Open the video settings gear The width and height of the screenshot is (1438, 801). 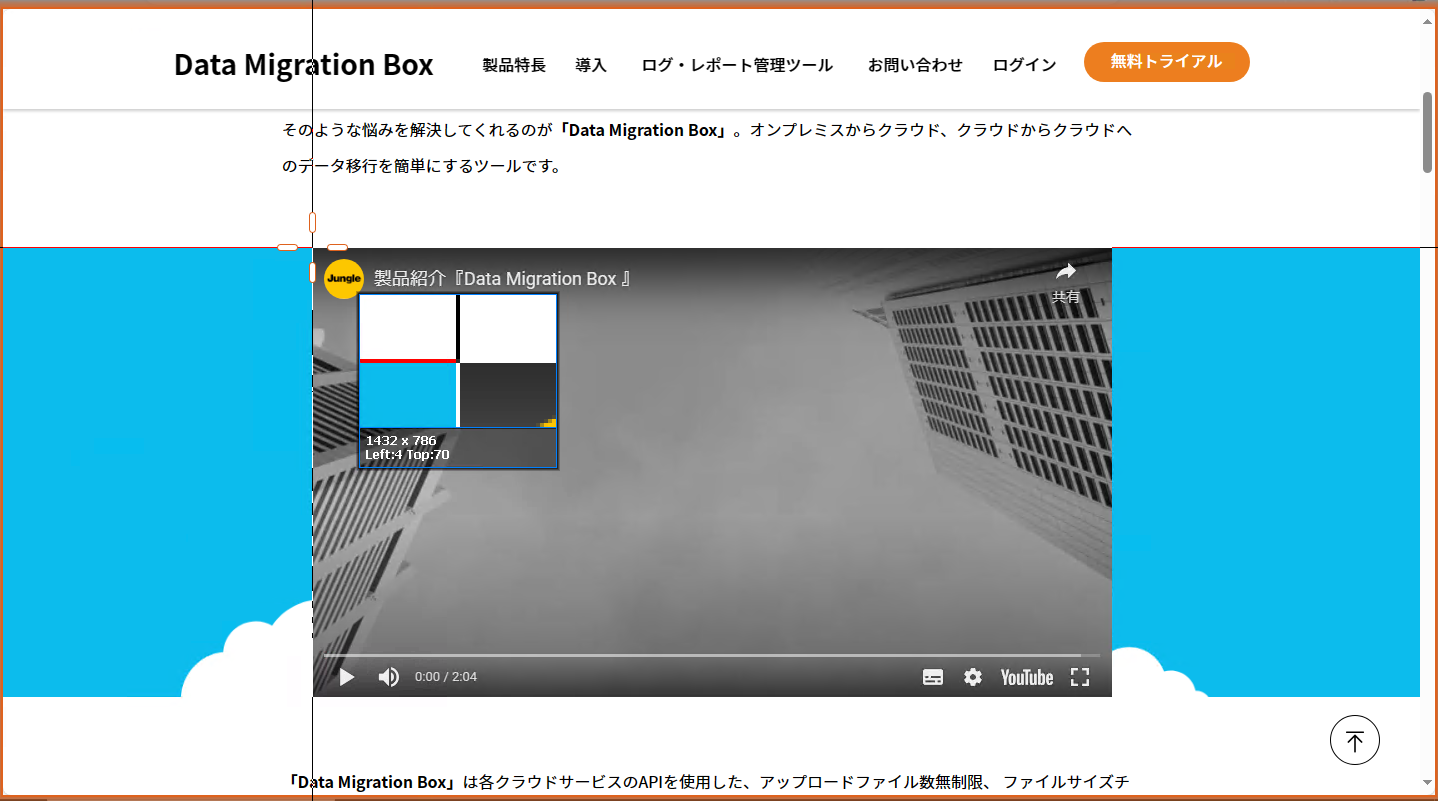tap(972, 677)
